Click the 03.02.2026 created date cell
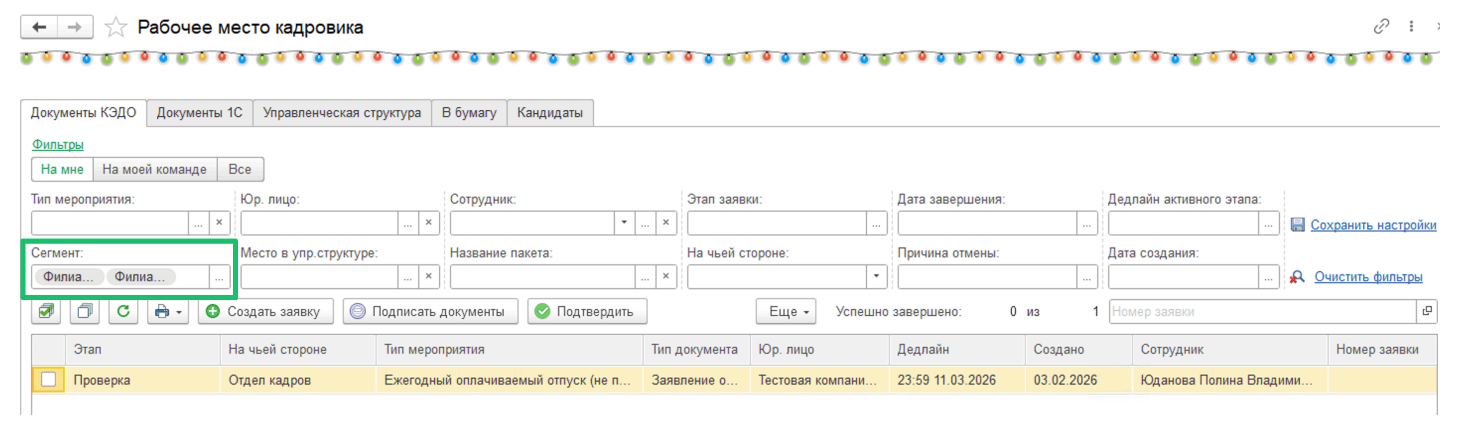The height and width of the screenshot is (437, 1457). tap(1079, 380)
